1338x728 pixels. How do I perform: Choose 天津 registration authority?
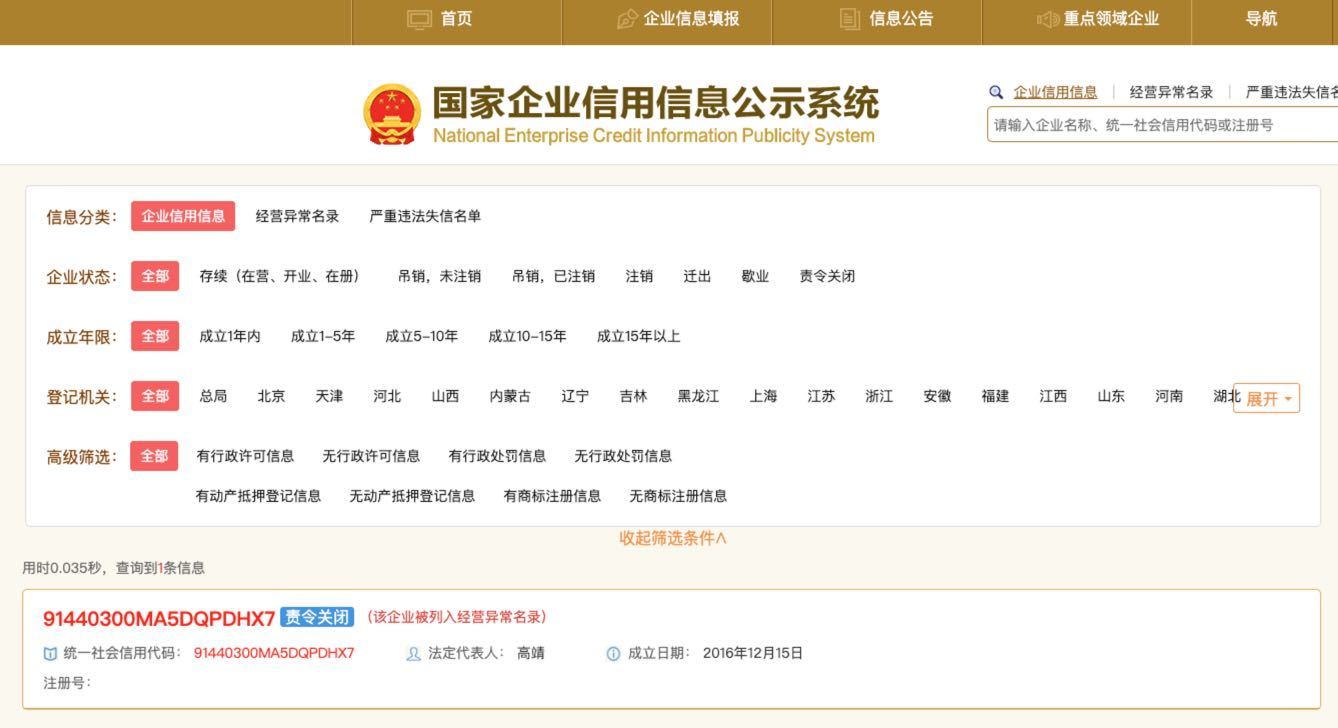click(329, 396)
